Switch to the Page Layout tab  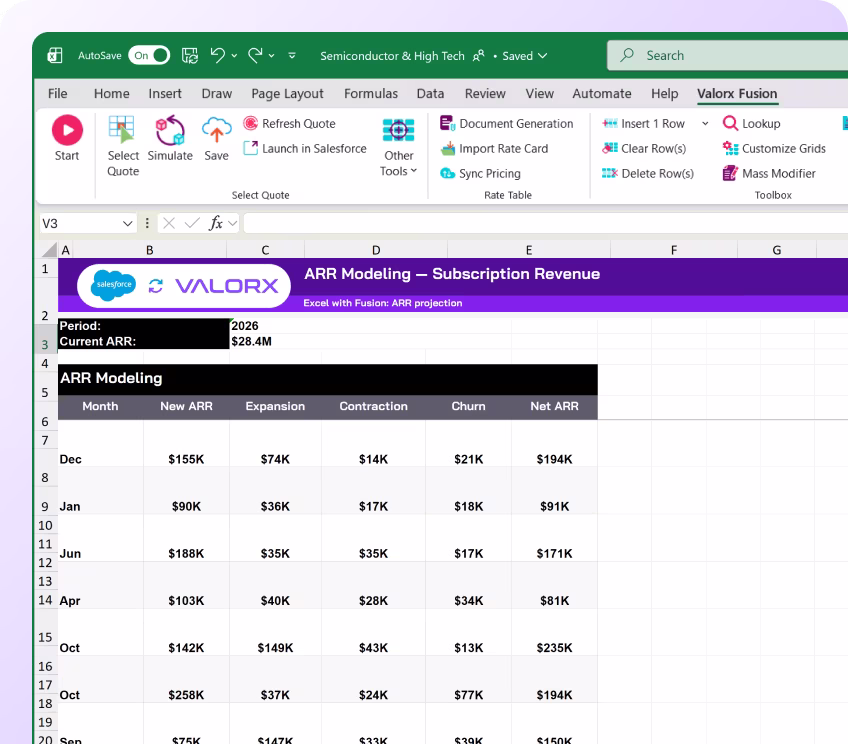287,94
